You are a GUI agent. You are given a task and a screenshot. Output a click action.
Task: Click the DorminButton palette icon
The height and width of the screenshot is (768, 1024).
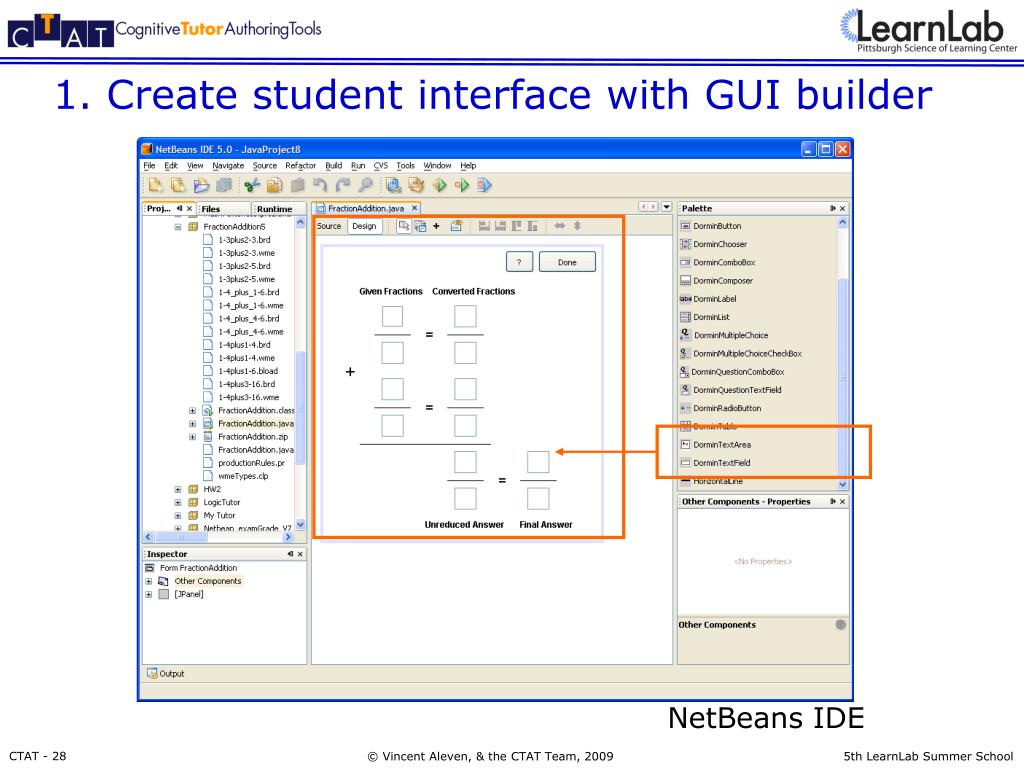point(685,226)
